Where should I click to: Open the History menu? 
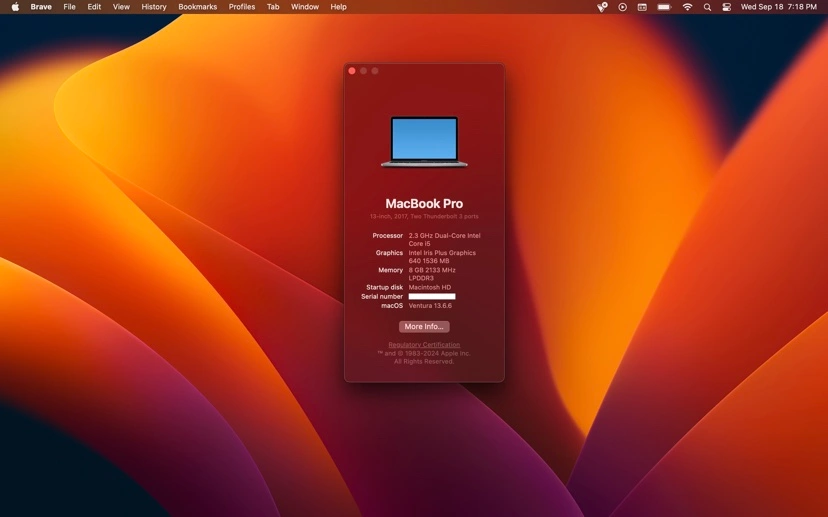click(154, 7)
